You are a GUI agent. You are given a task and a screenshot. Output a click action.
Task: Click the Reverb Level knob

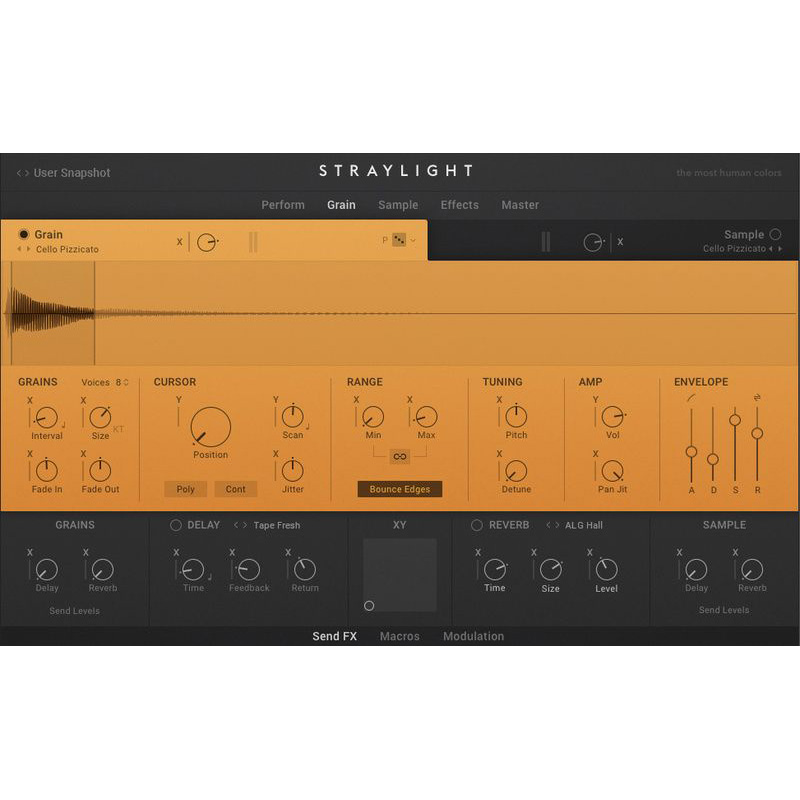pyautogui.click(x=607, y=570)
